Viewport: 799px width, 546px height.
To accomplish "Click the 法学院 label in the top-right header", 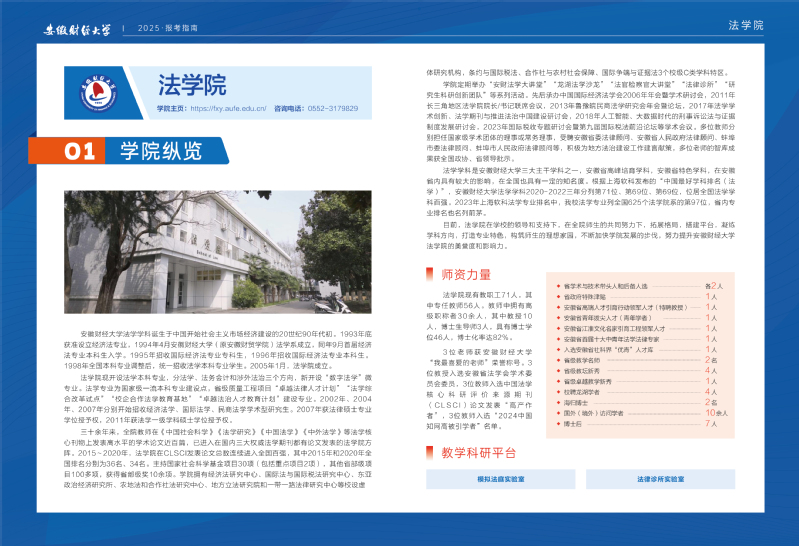I will click(x=745, y=25).
